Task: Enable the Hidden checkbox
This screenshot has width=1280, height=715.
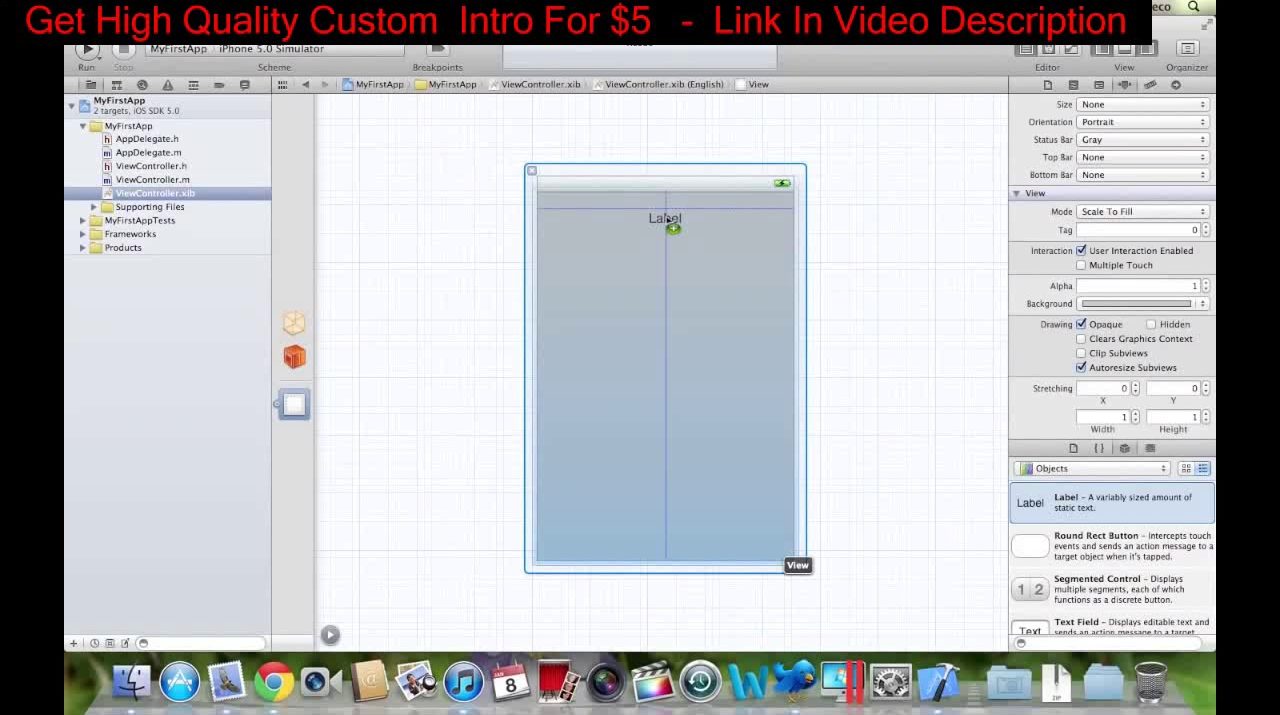Action: (1151, 324)
